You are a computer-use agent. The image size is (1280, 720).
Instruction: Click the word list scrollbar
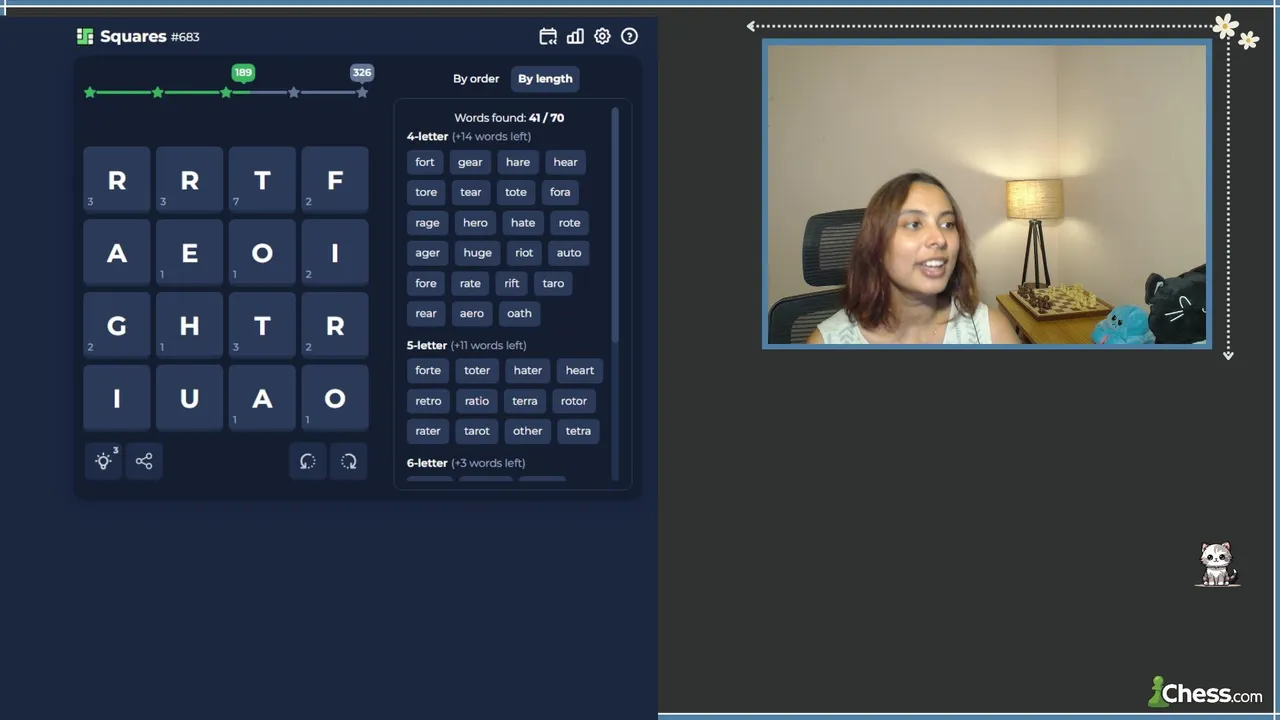[x=615, y=223]
